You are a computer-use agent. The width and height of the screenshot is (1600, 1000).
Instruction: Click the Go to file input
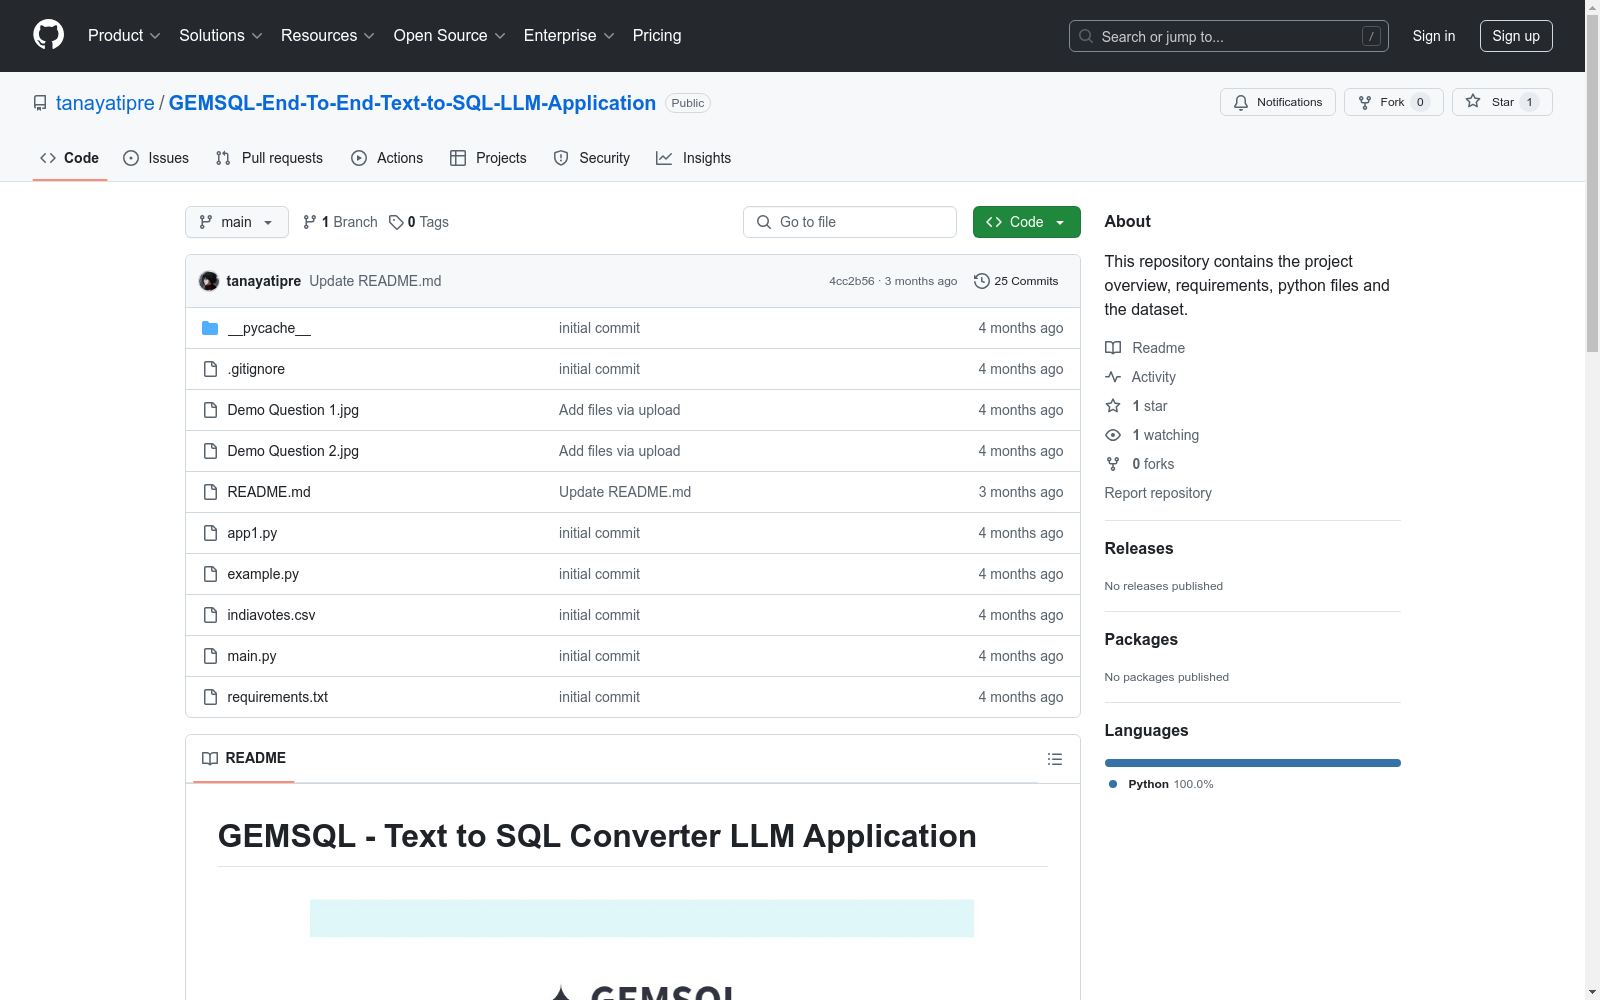[x=850, y=222]
